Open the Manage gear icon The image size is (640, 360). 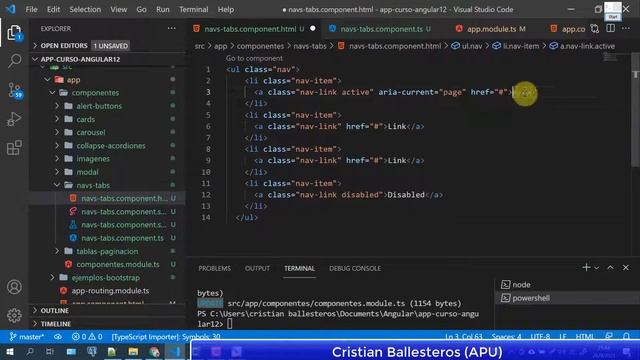(x=14, y=315)
